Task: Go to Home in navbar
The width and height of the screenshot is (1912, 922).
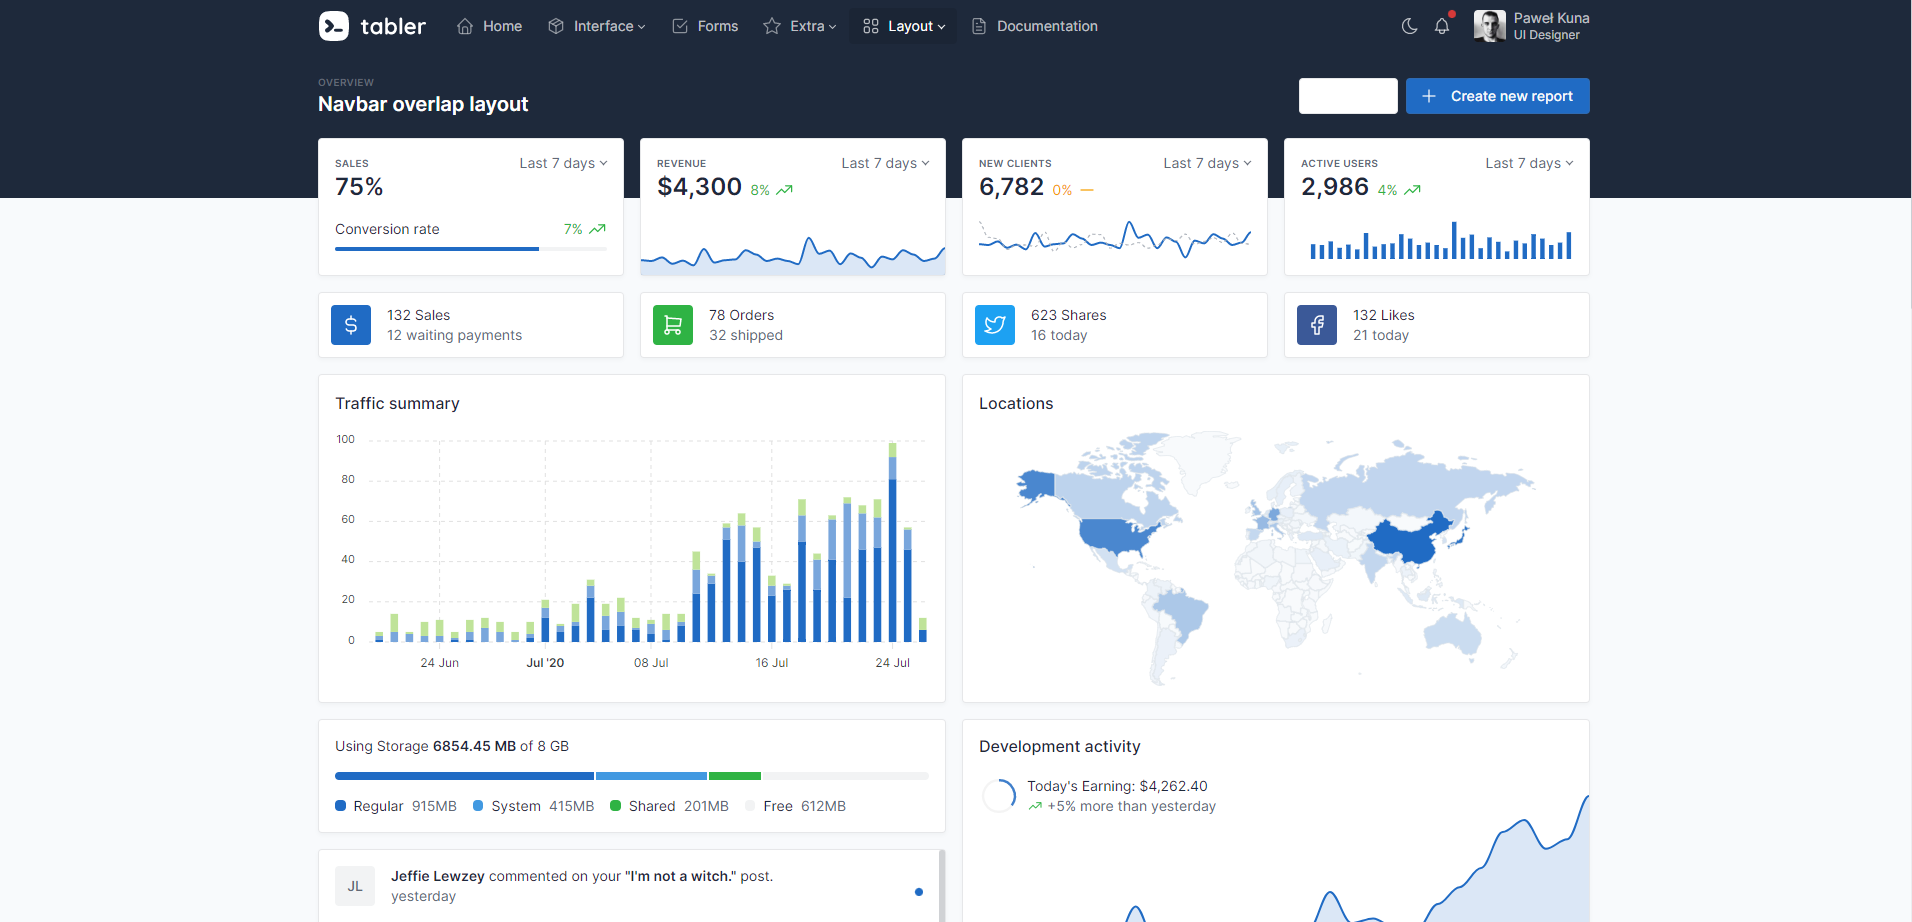Action: click(x=489, y=26)
